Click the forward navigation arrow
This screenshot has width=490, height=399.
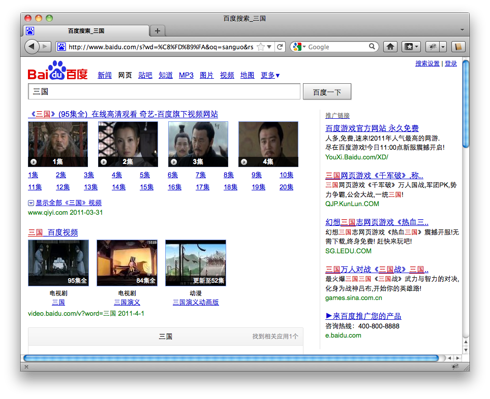[x=45, y=47]
